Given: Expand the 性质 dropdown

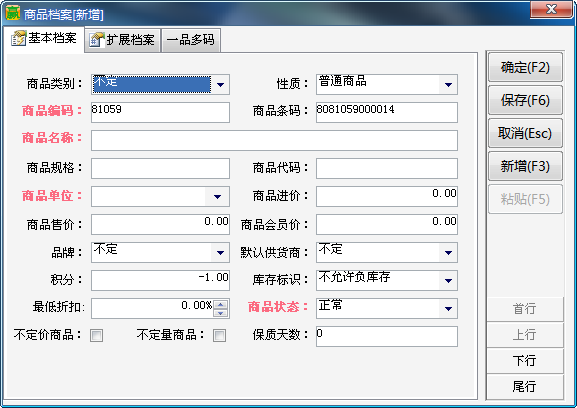Looking at the screenshot, I should 448,85.
